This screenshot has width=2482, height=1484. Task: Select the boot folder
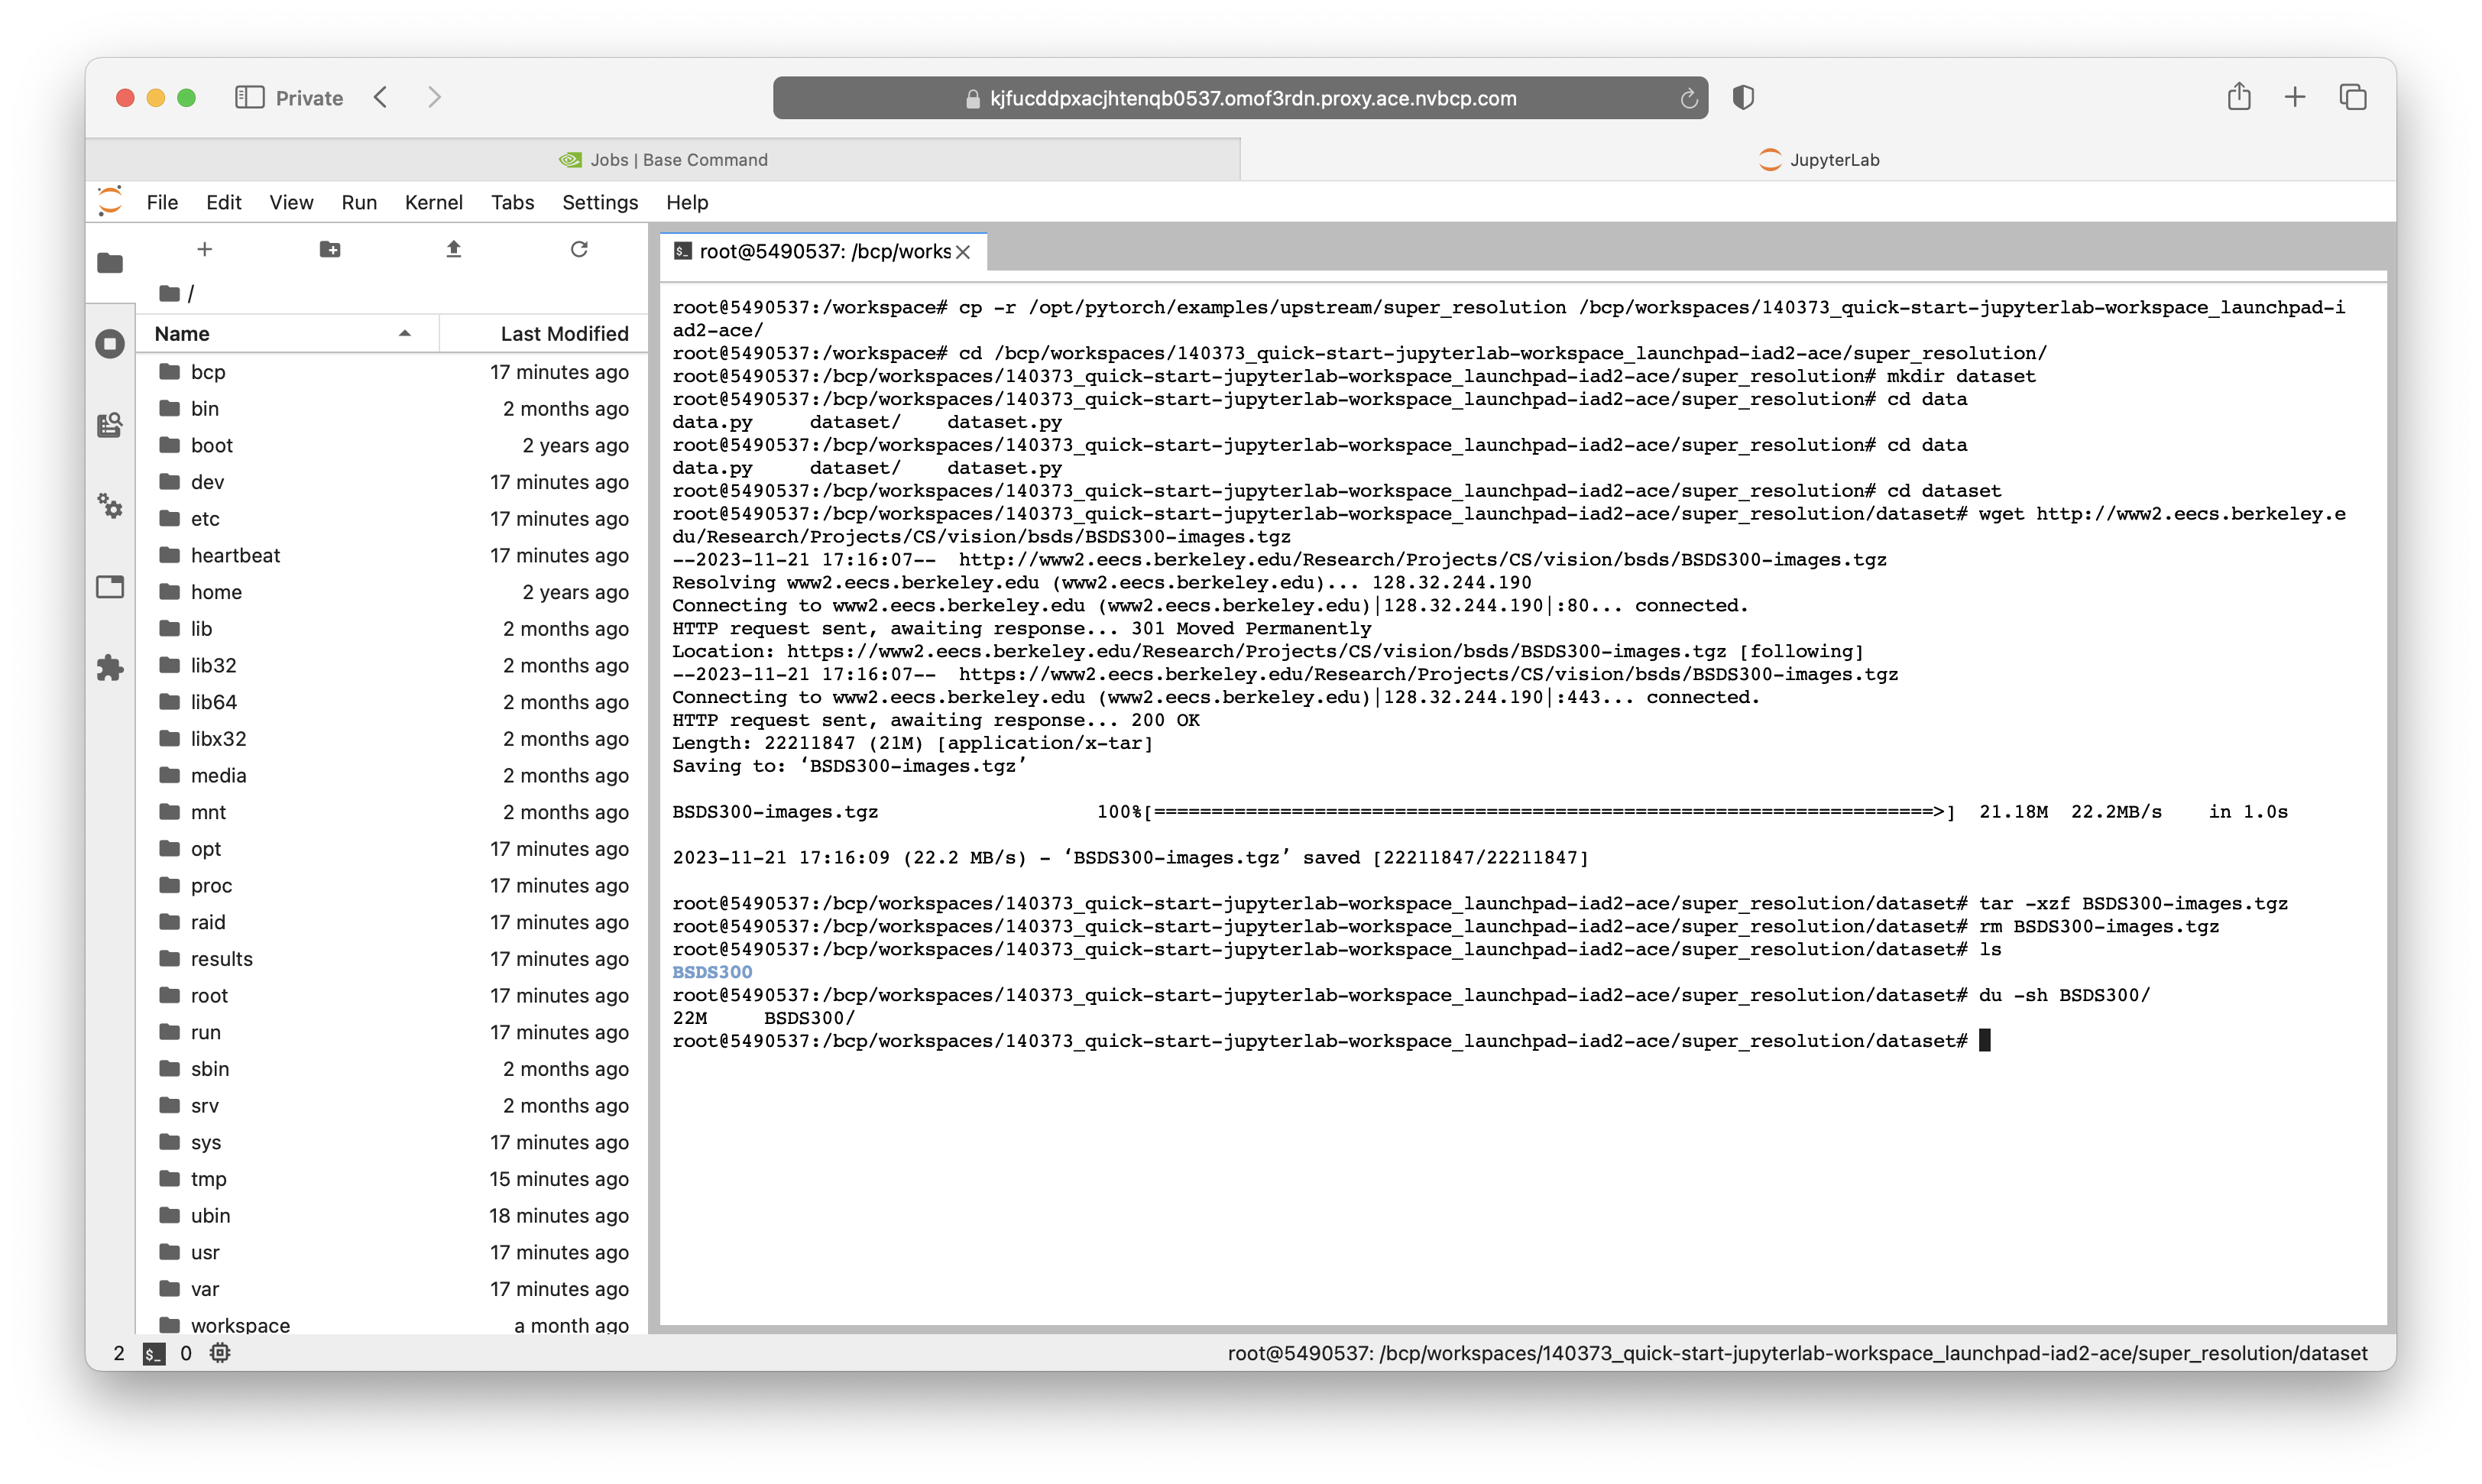392,445
